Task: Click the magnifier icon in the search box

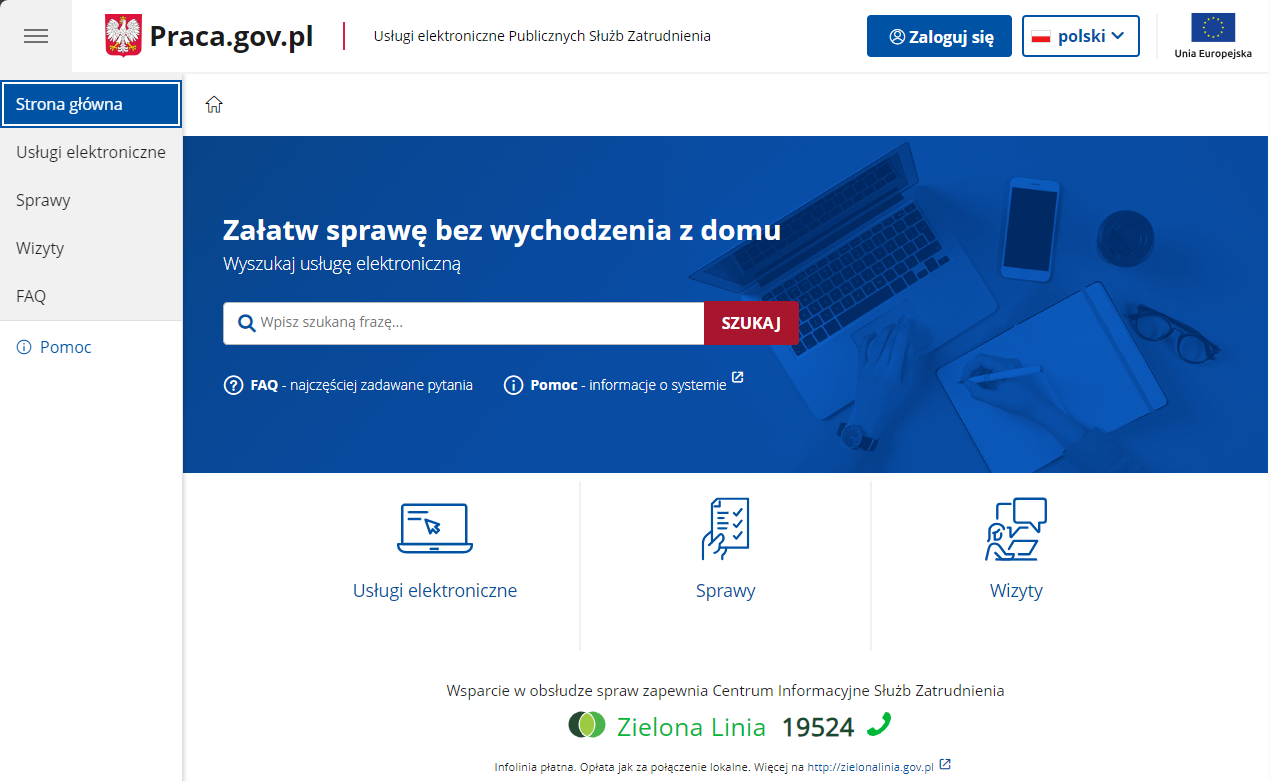Action: (246, 323)
